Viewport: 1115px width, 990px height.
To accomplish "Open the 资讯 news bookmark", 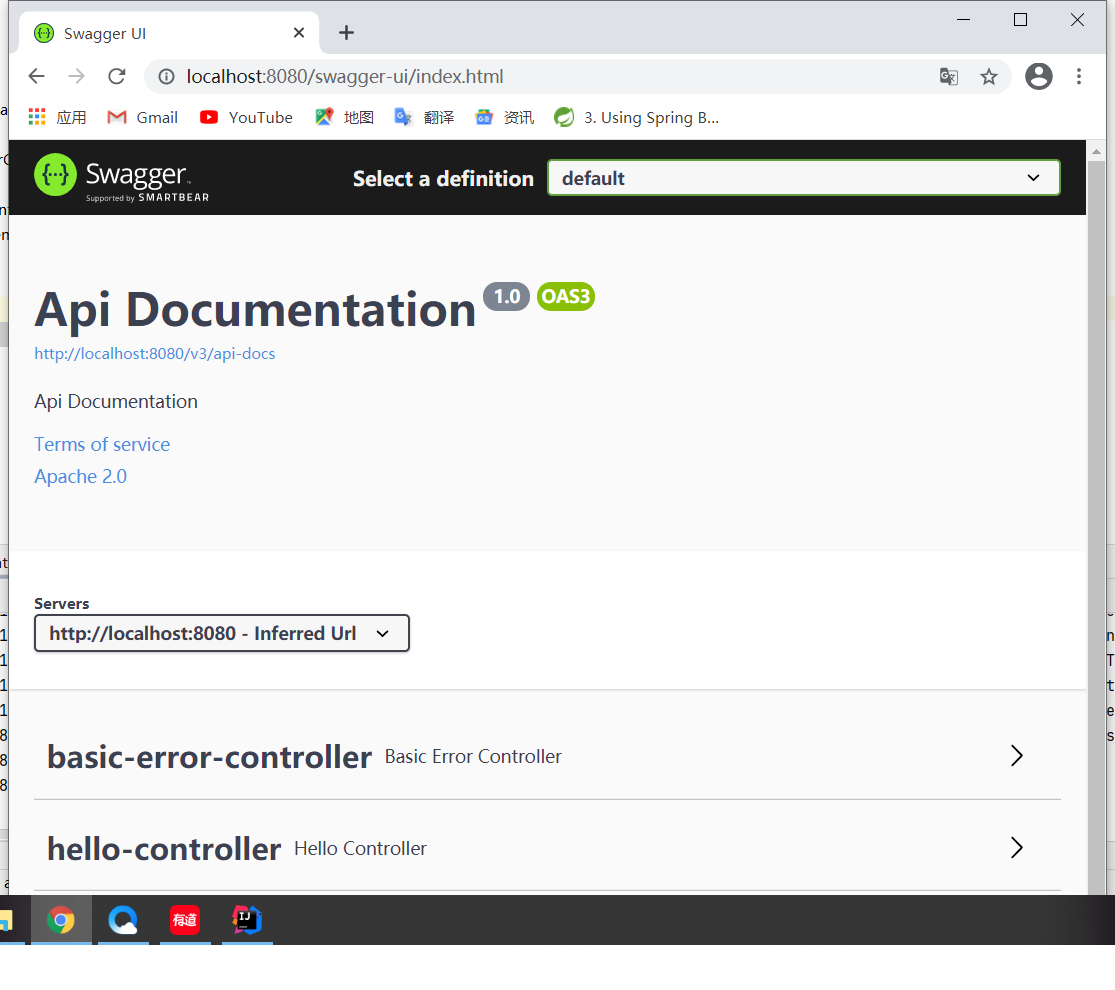I will pos(505,117).
